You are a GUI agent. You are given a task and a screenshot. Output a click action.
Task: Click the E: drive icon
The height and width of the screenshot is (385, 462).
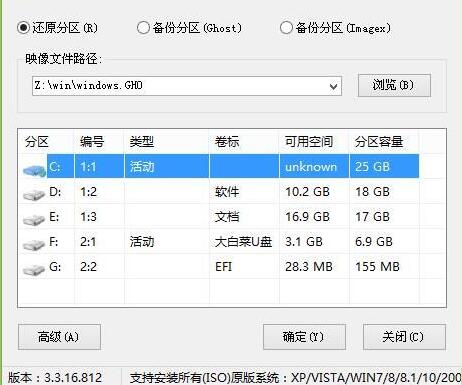(x=34, y=219)
